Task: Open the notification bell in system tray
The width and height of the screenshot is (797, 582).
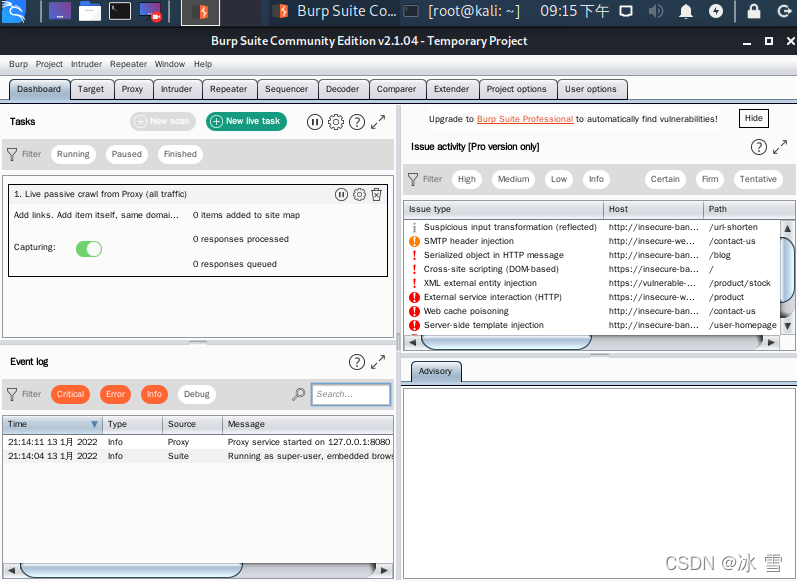Action: 686,11
